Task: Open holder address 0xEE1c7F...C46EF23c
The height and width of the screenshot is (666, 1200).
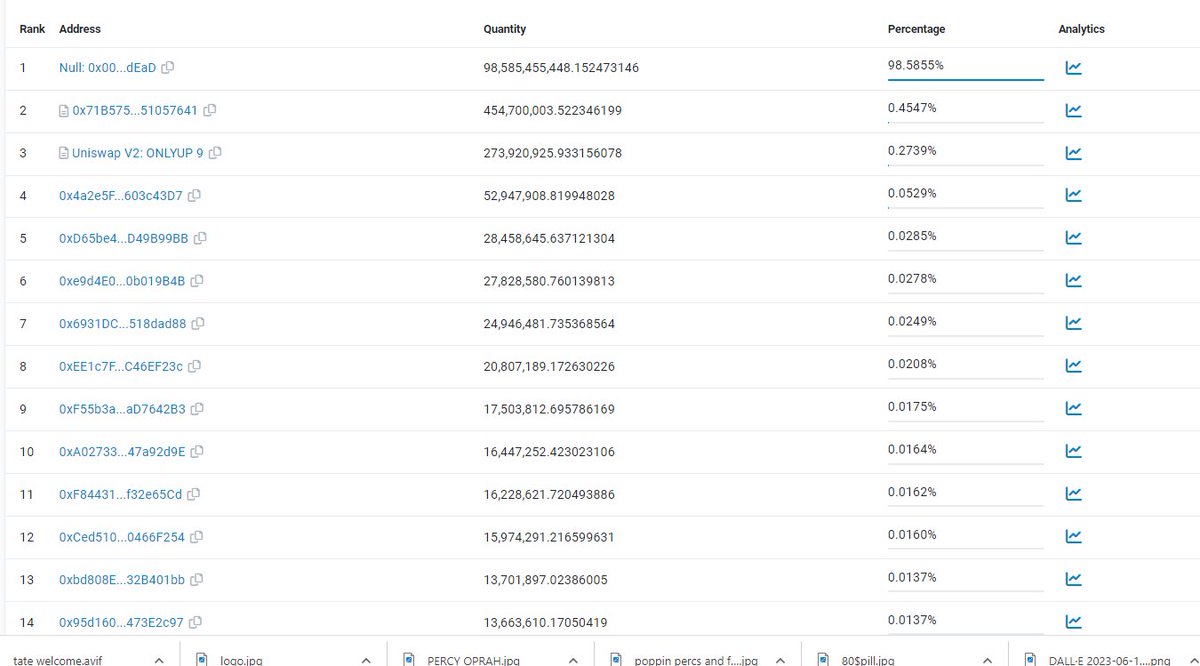Action: pos(121,366)
